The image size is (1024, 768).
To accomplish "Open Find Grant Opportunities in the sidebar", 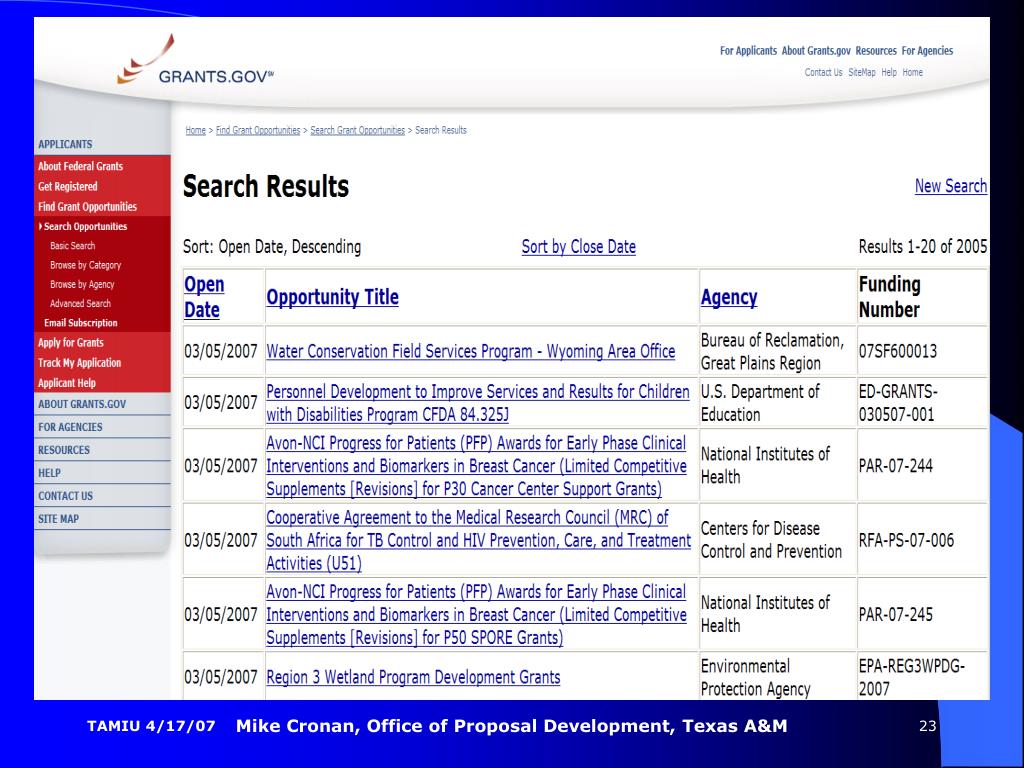I will click(x=88, y=207).
